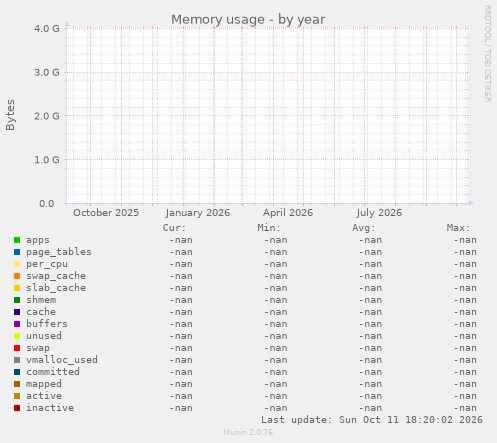Click the 'per_cpu' legend label
This screenshot has height=443, width=497.
pos(47,264)
